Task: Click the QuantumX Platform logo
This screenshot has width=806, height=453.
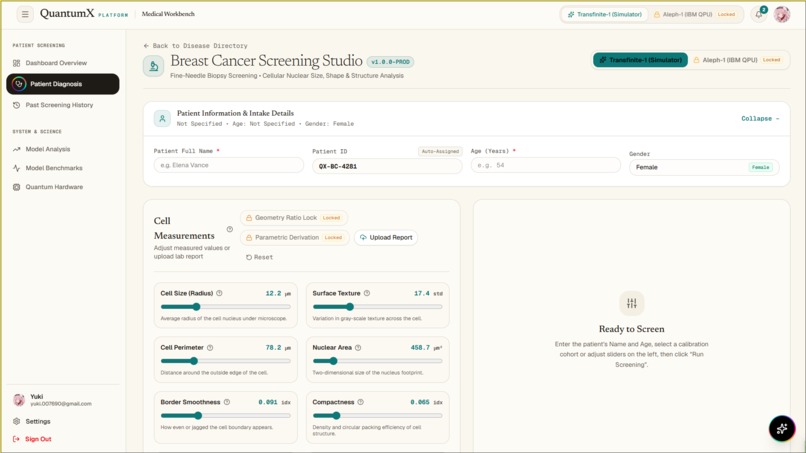Action: click(x=84, y=14)
